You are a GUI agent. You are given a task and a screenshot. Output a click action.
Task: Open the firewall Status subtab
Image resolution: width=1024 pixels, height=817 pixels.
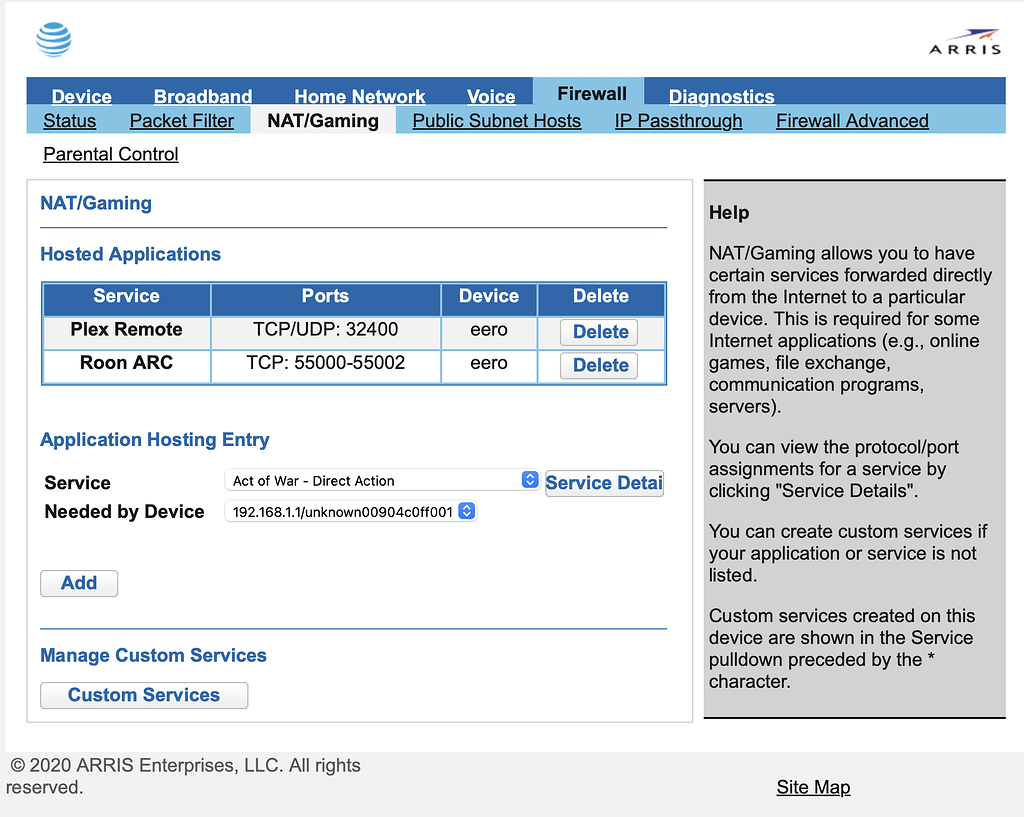(x=70, y=121)
